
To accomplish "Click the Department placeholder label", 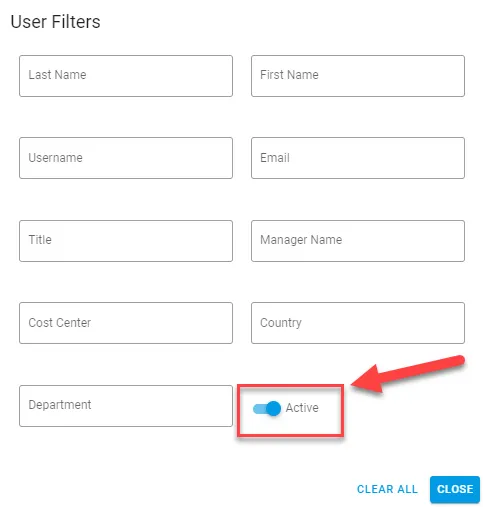I will pyautogui.click(x=60, y=405).
